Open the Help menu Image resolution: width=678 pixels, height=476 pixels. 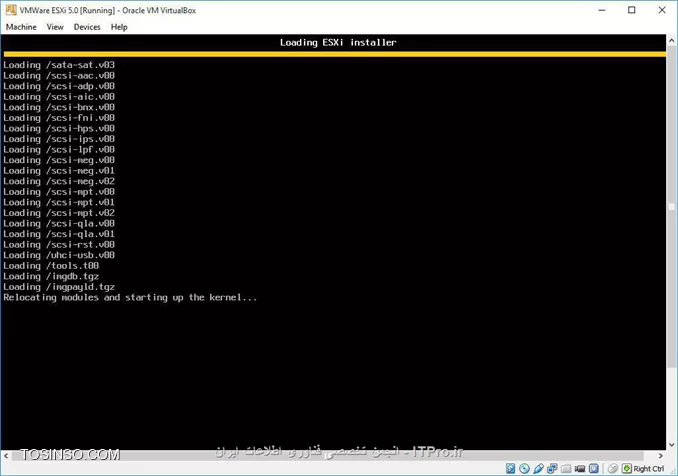click(119, 27)
